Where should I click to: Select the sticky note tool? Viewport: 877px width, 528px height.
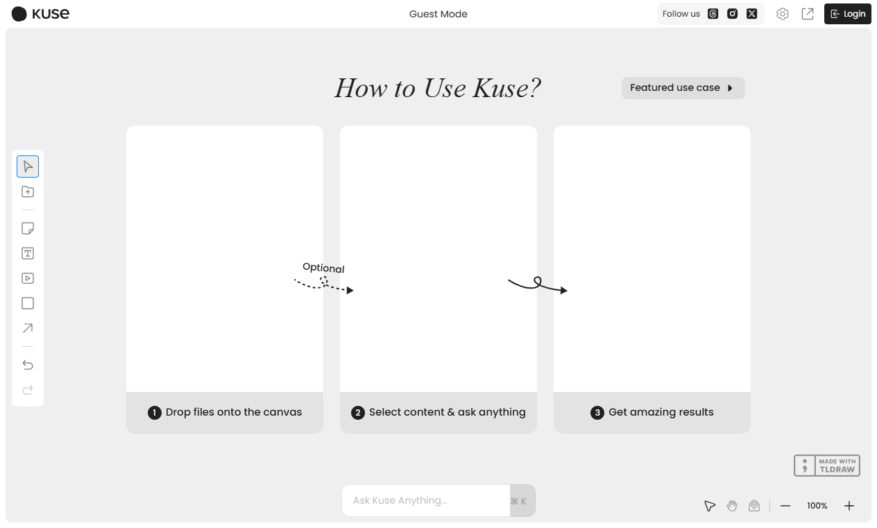coord(27,228)
